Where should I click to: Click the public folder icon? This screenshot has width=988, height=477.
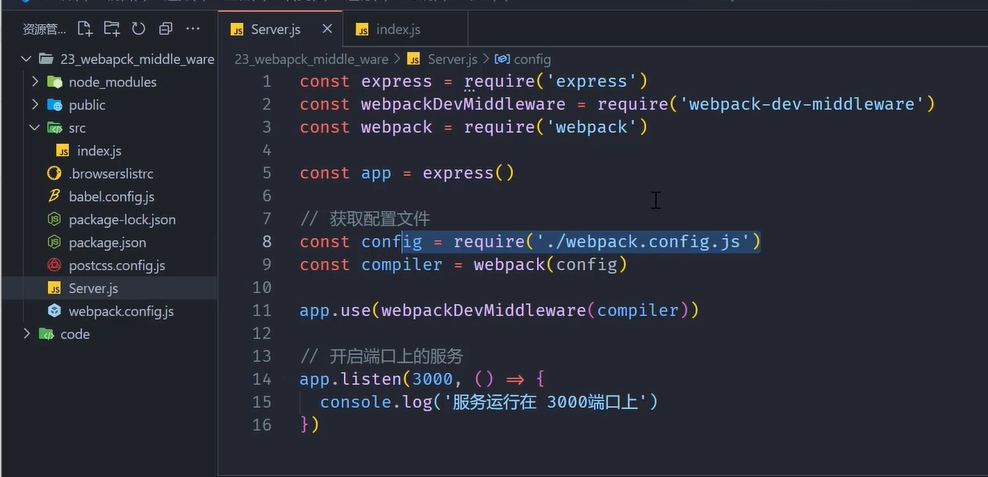[55, 105]
